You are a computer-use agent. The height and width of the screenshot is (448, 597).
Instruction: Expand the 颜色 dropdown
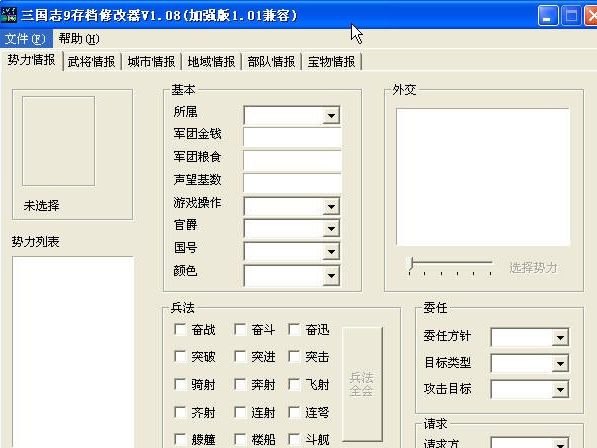331,275
